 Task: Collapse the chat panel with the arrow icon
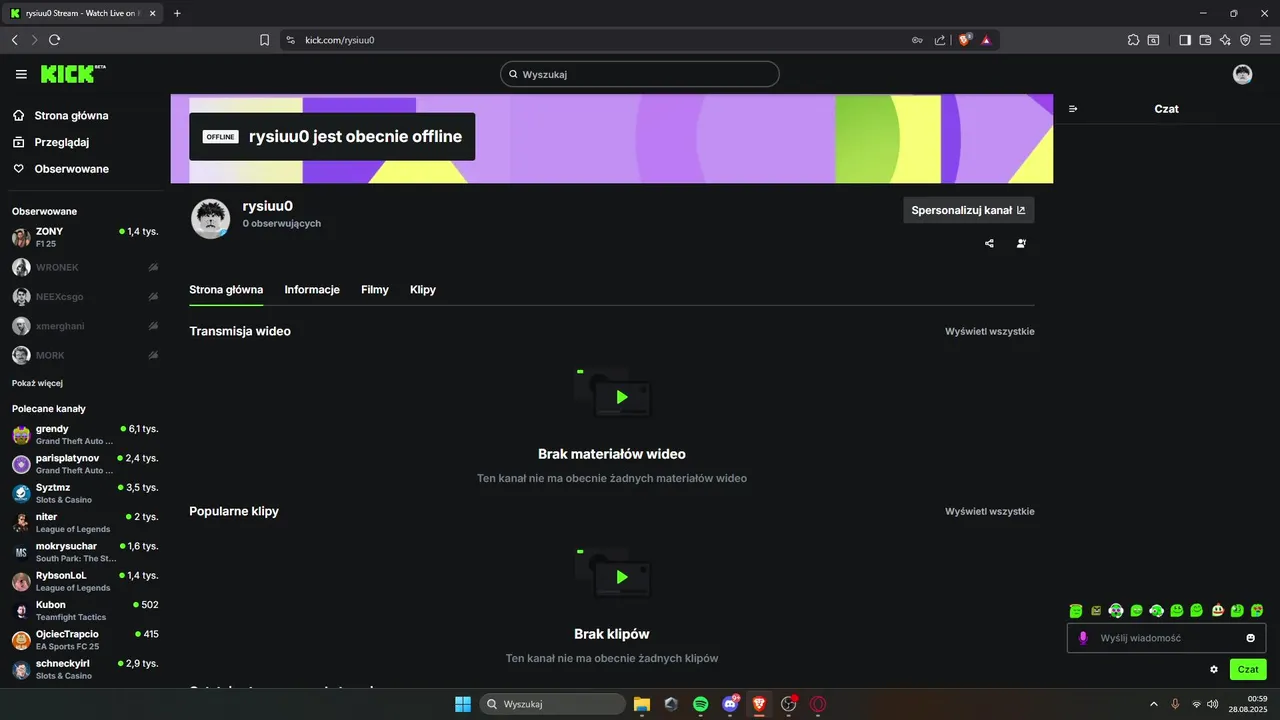coord(1073,109)
